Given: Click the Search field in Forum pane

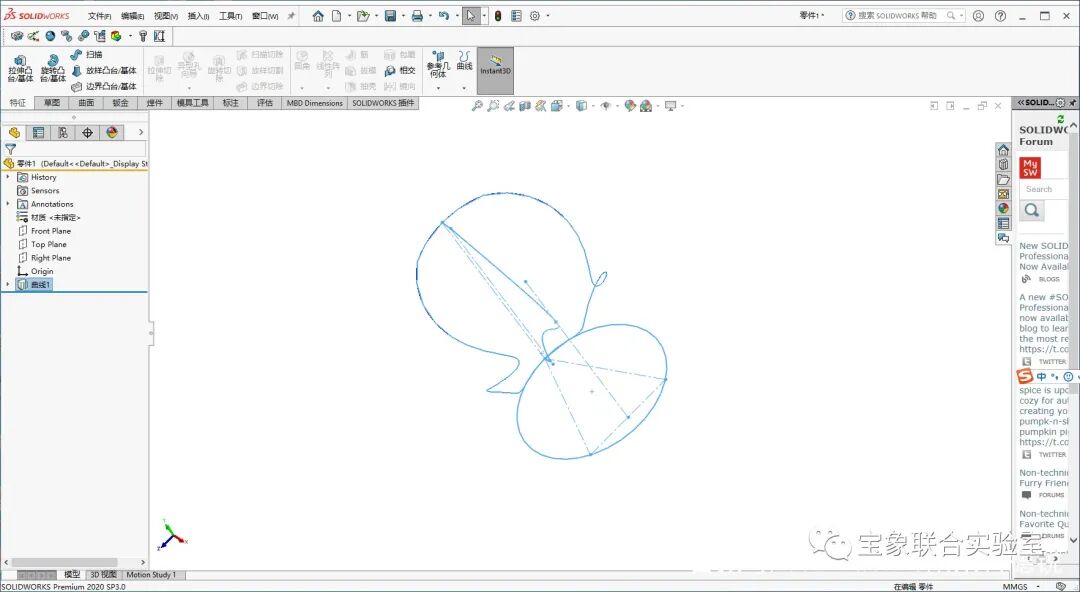Looking at the screenshot, I should pos(1044,189).
